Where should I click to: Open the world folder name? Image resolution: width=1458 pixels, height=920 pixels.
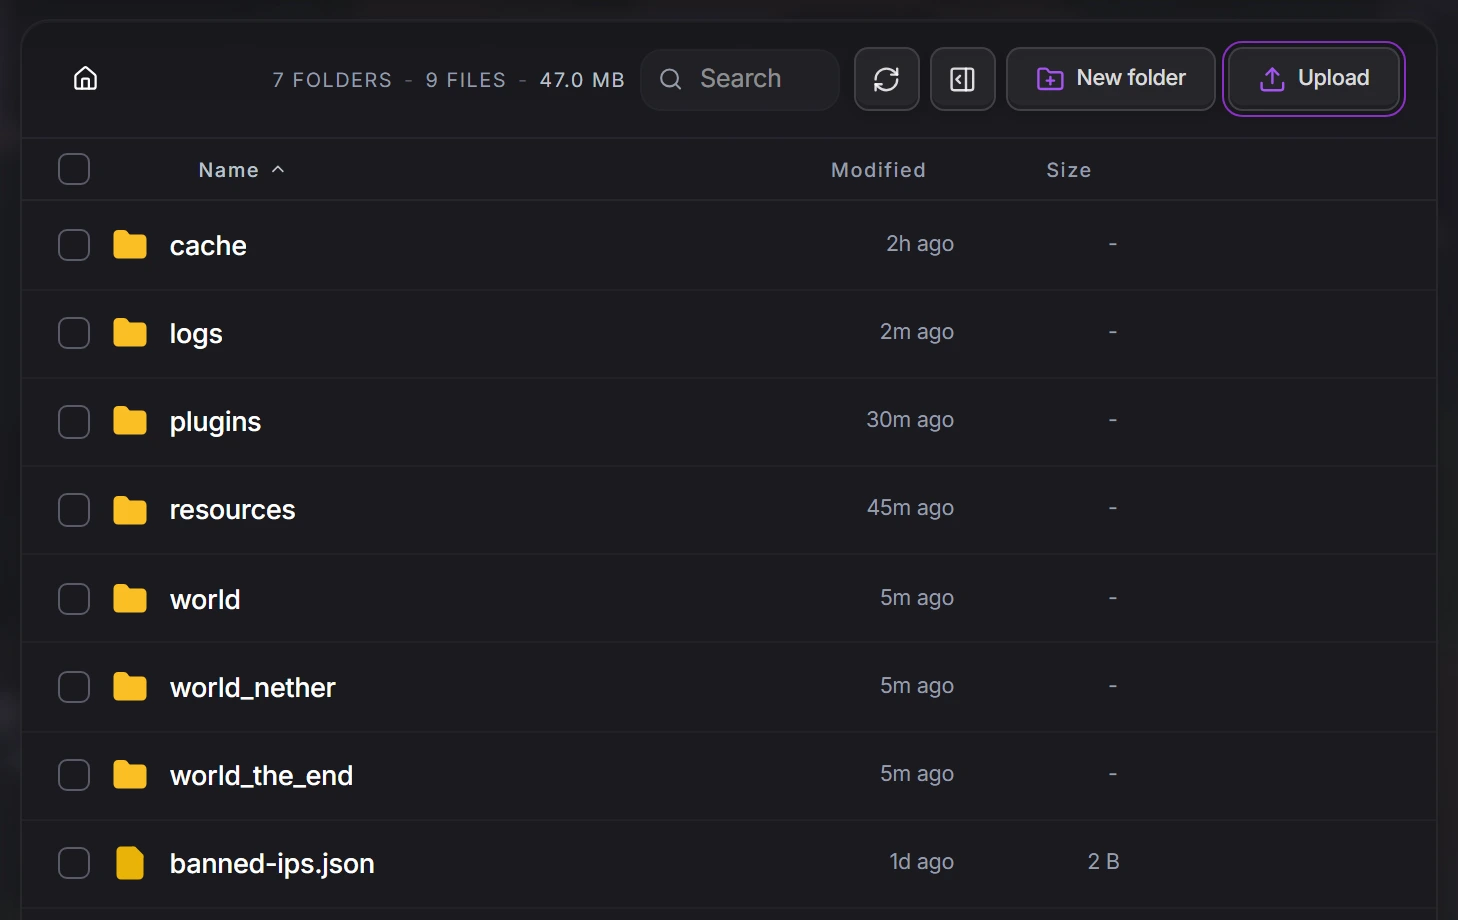point(205,599)
